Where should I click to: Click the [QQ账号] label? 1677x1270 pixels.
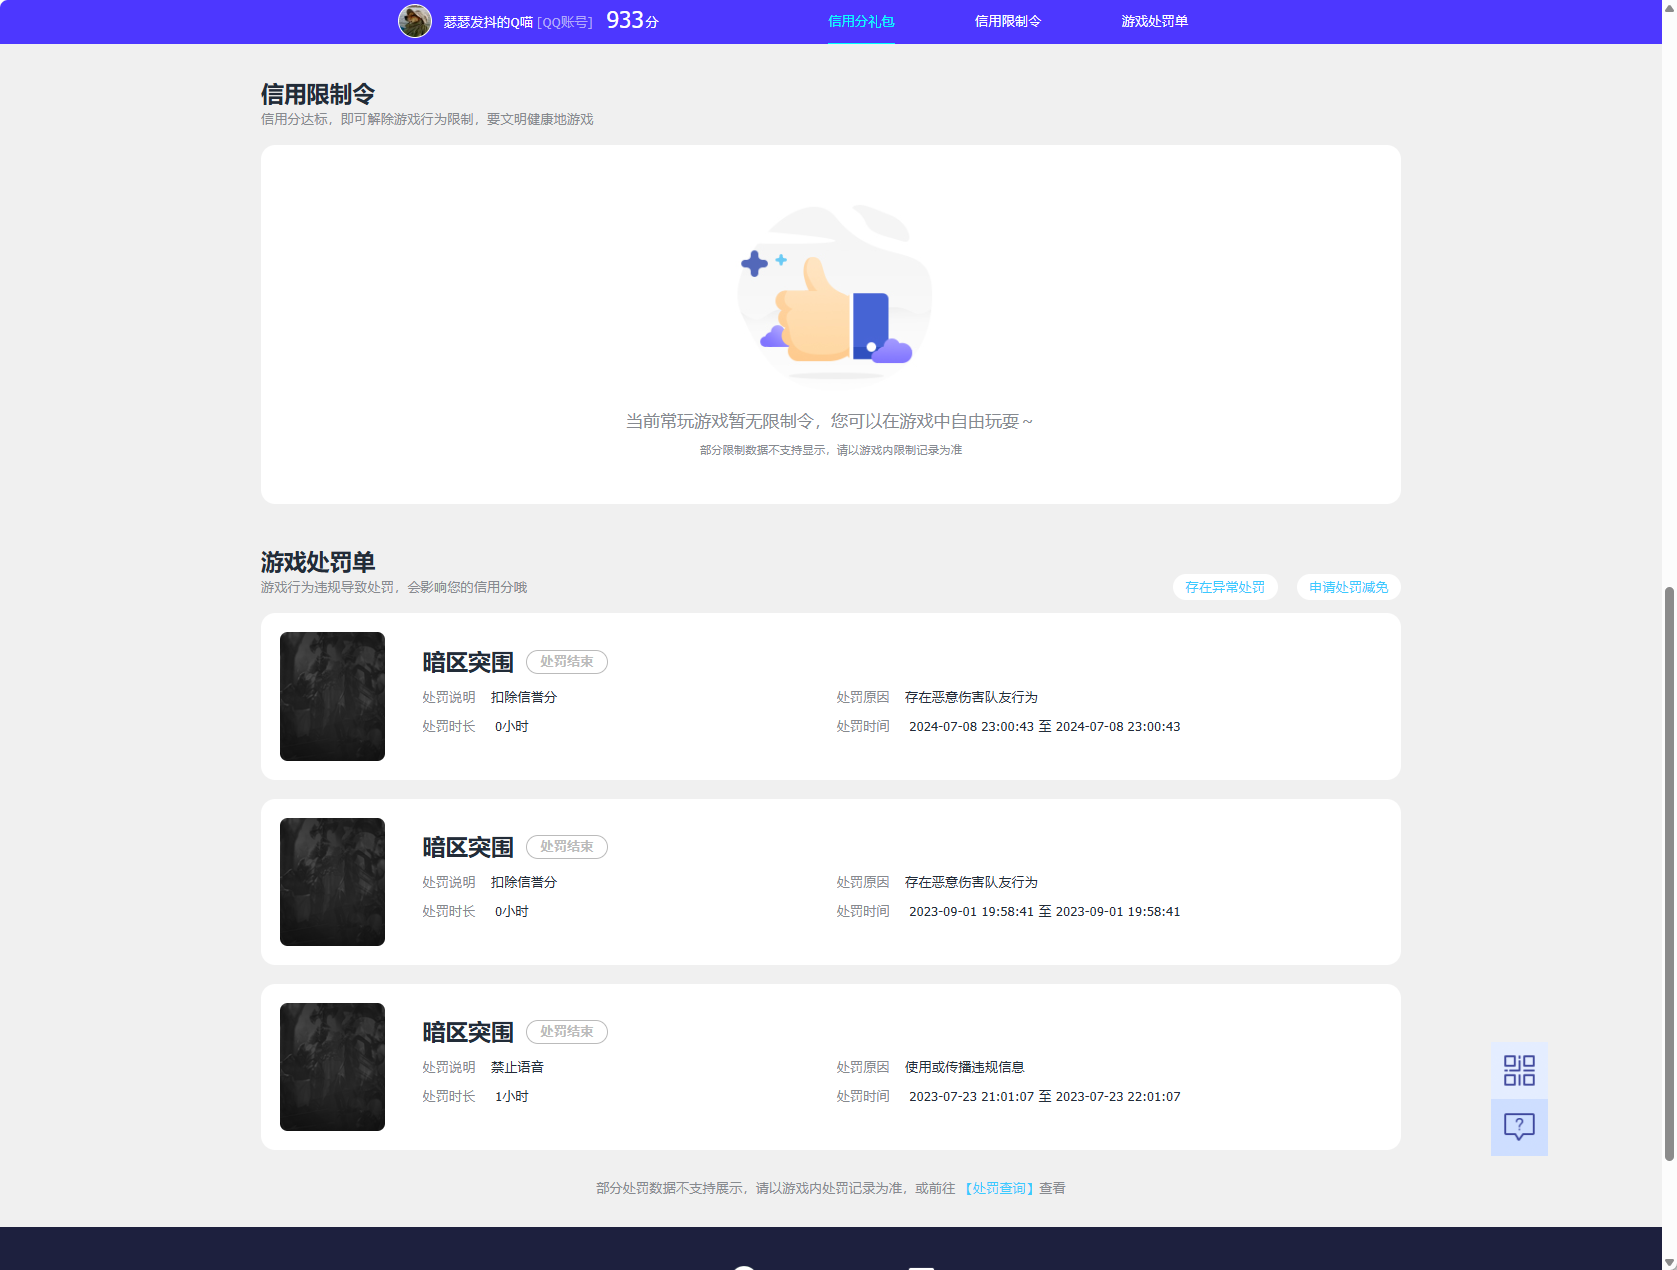[565, 22]
